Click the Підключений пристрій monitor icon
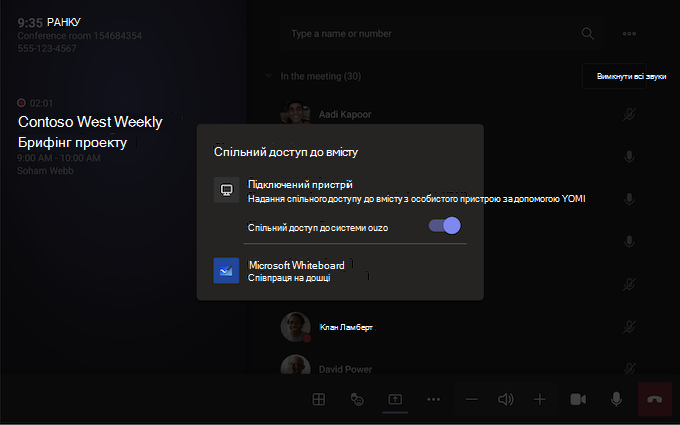Screen dimensions: 680x425 click(x=226, y=190)
